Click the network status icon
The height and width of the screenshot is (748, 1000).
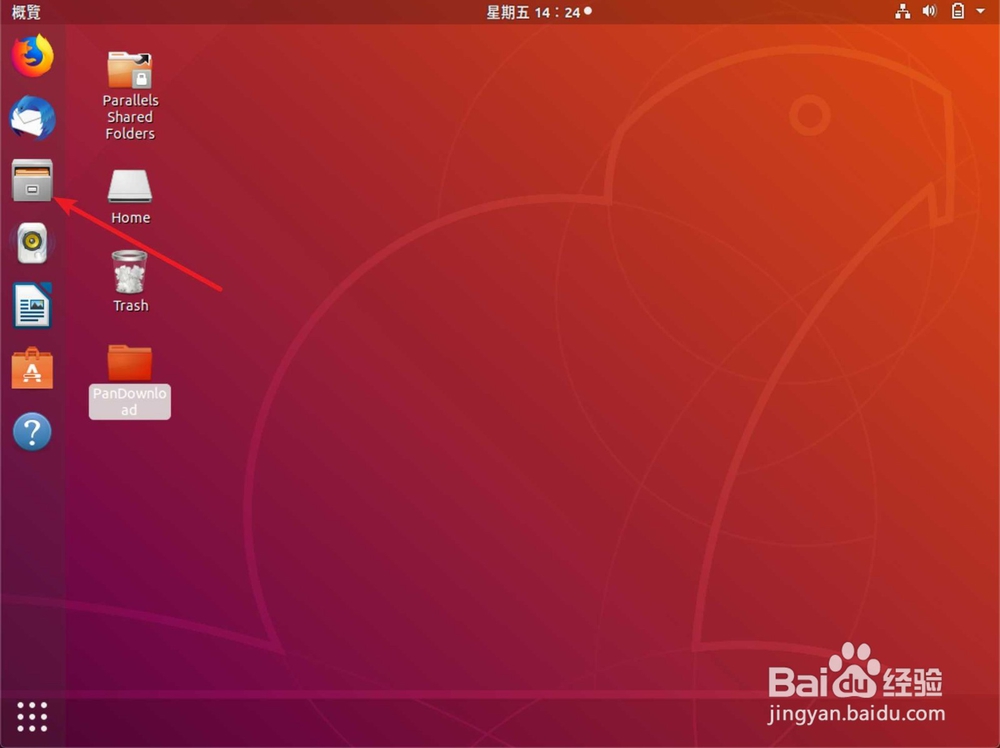tap(902, 11)
